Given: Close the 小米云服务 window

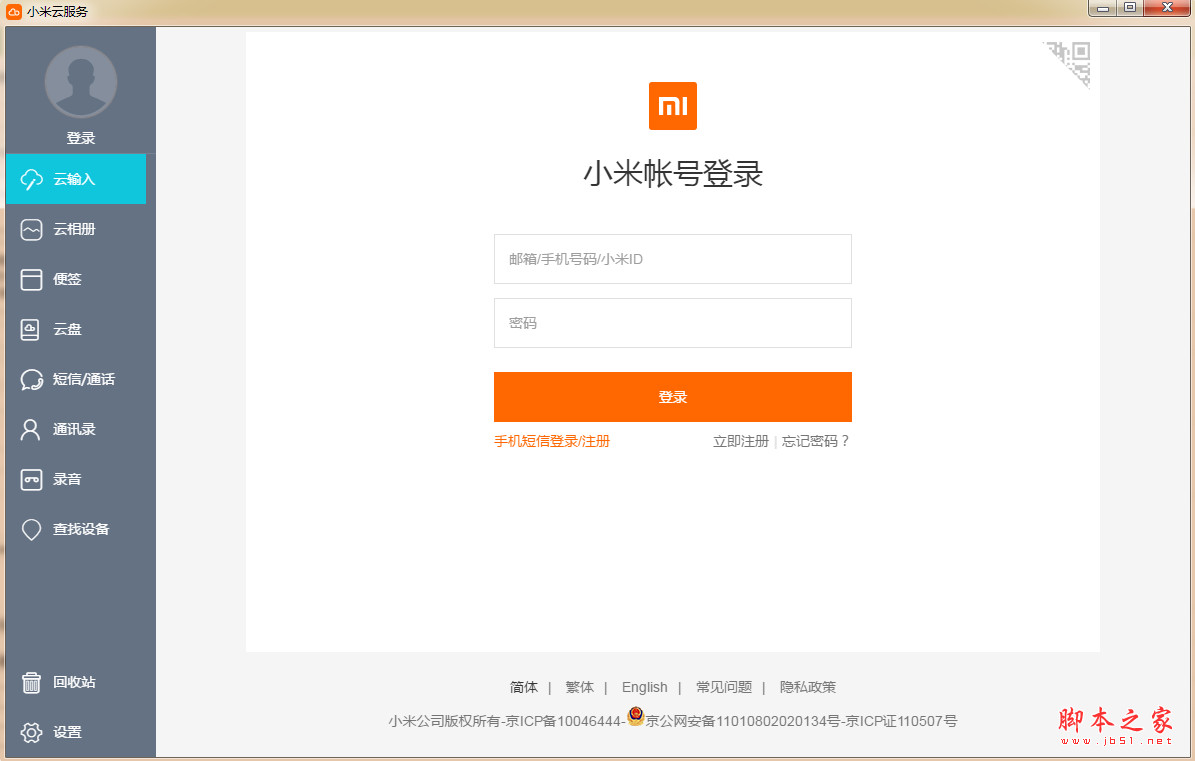Looking at the screenshot, I should tap(1167, 8).
